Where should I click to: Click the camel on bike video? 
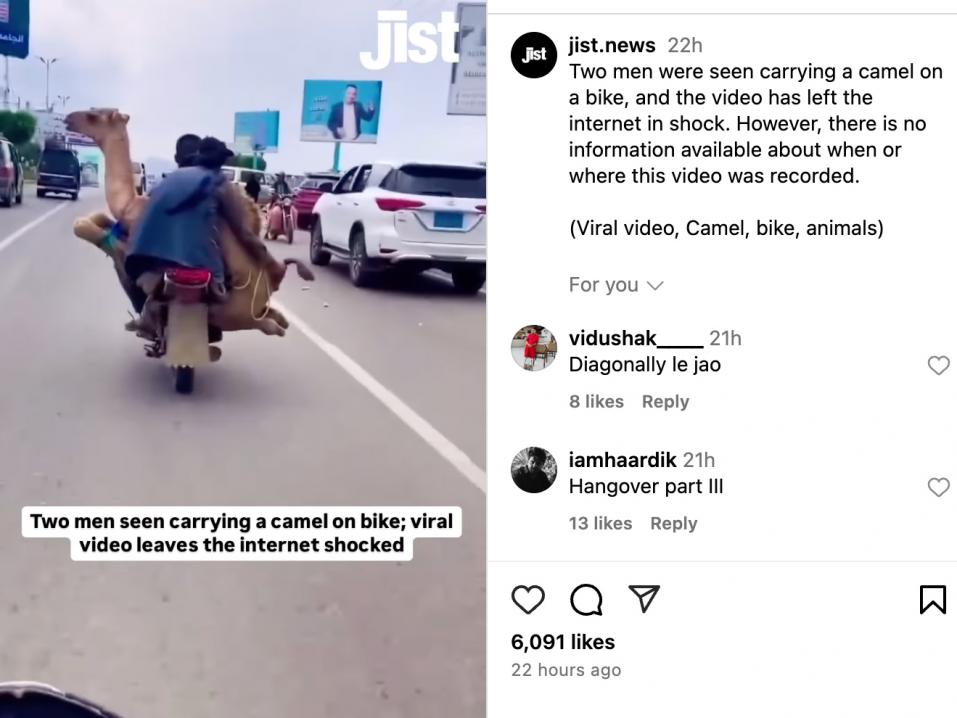click(243, 359)
